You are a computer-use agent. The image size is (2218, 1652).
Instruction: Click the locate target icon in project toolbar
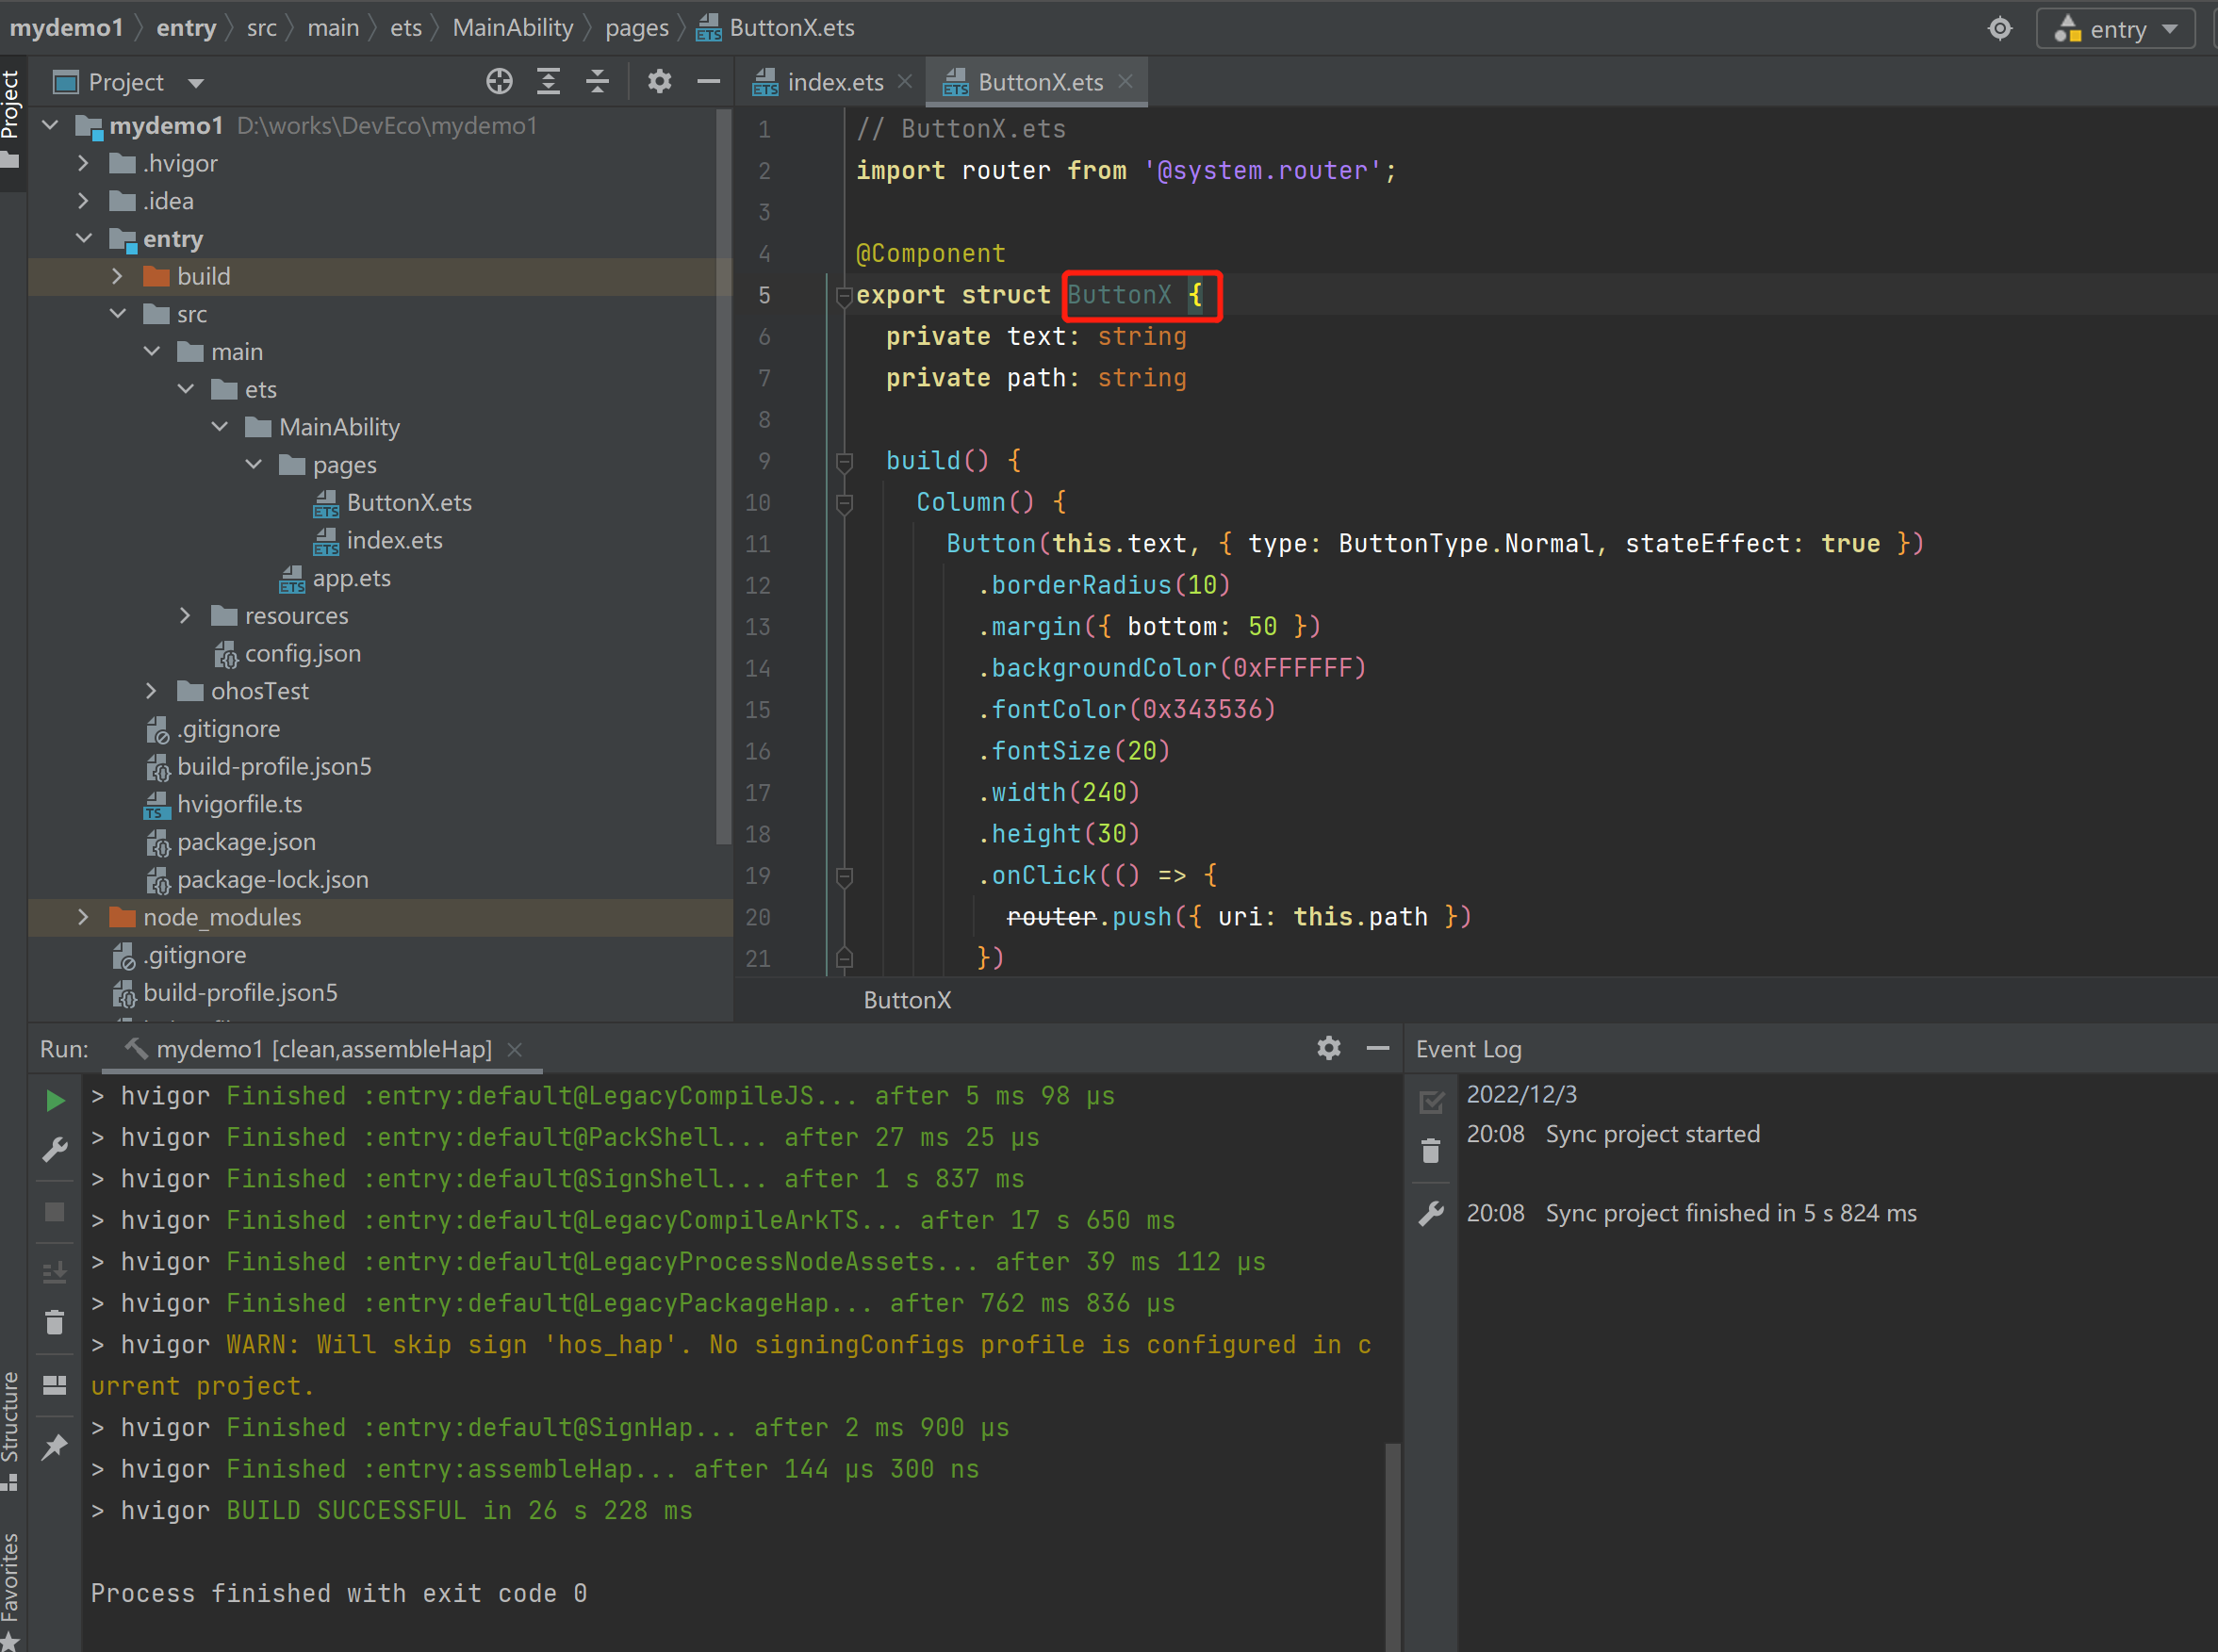tap(499, 82)
